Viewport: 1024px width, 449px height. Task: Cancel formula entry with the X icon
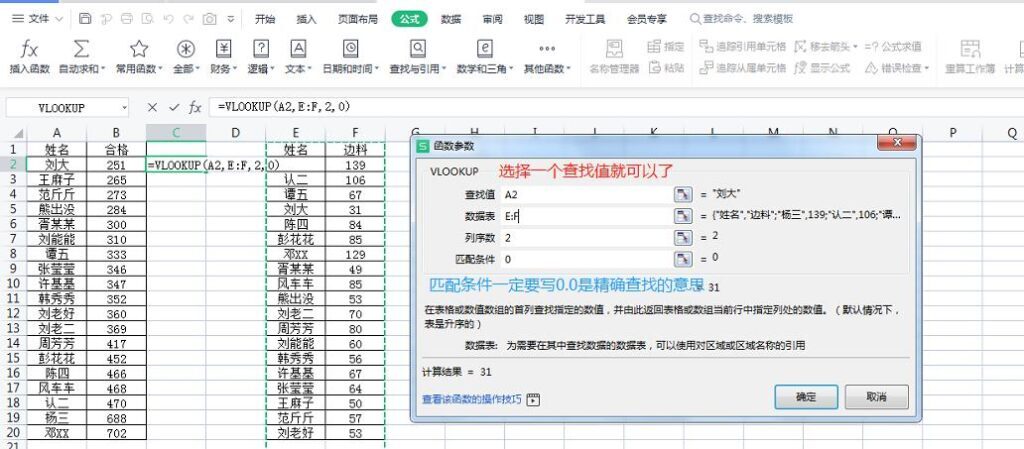[152, 107]
